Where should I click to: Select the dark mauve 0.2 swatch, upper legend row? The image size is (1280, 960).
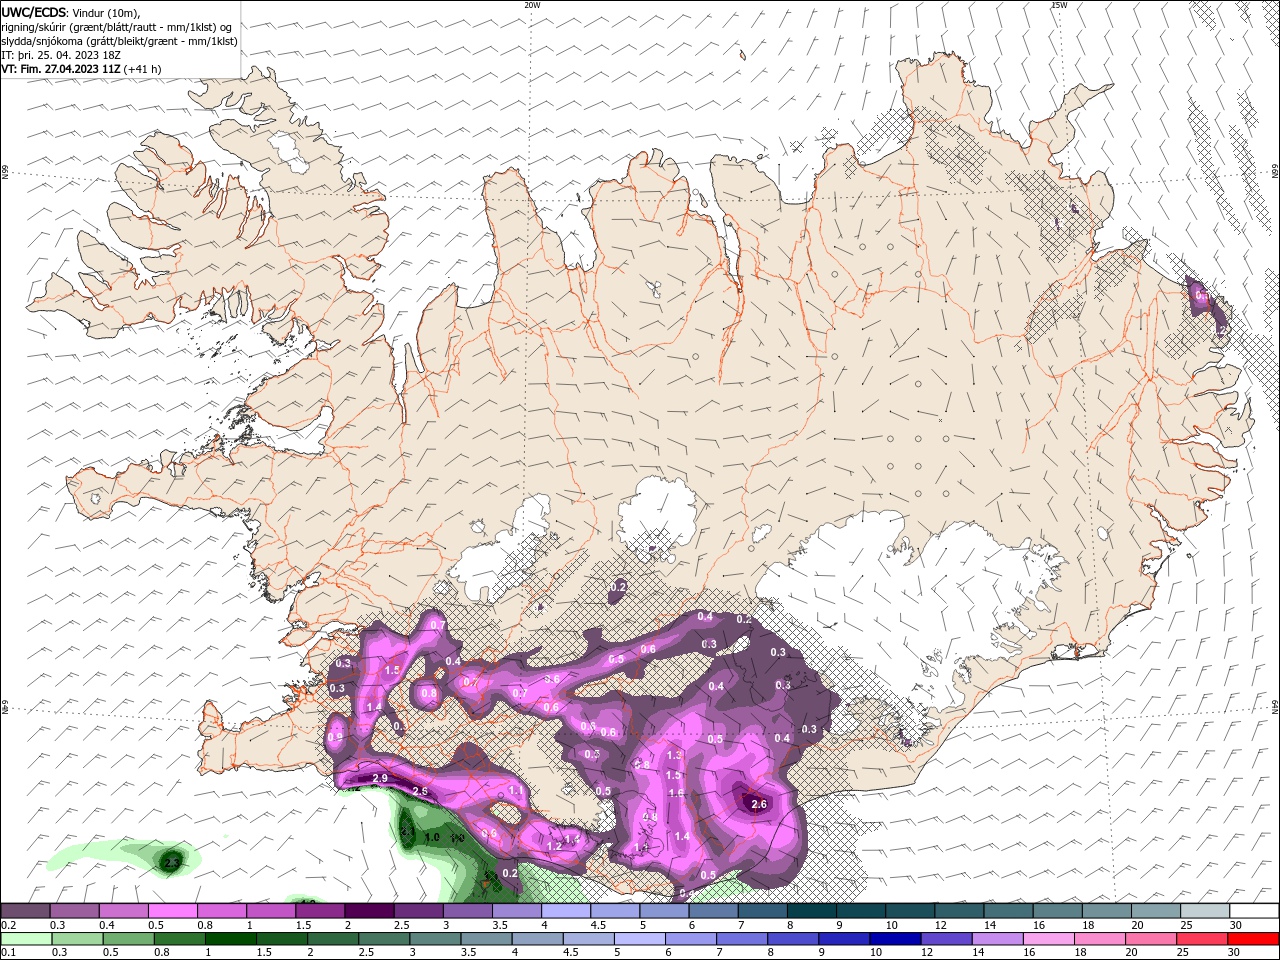(25, 911)
